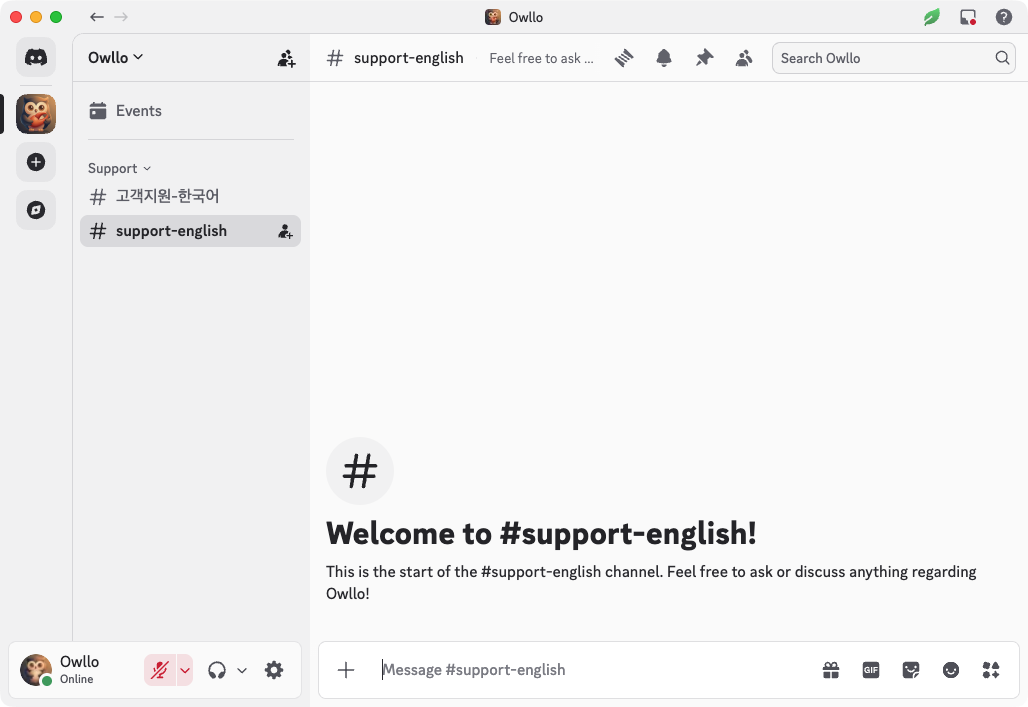The width and height of the screenshot is (1028, 707).
Task: Open server Discover with the compass icon
Action: pos(36,210)
